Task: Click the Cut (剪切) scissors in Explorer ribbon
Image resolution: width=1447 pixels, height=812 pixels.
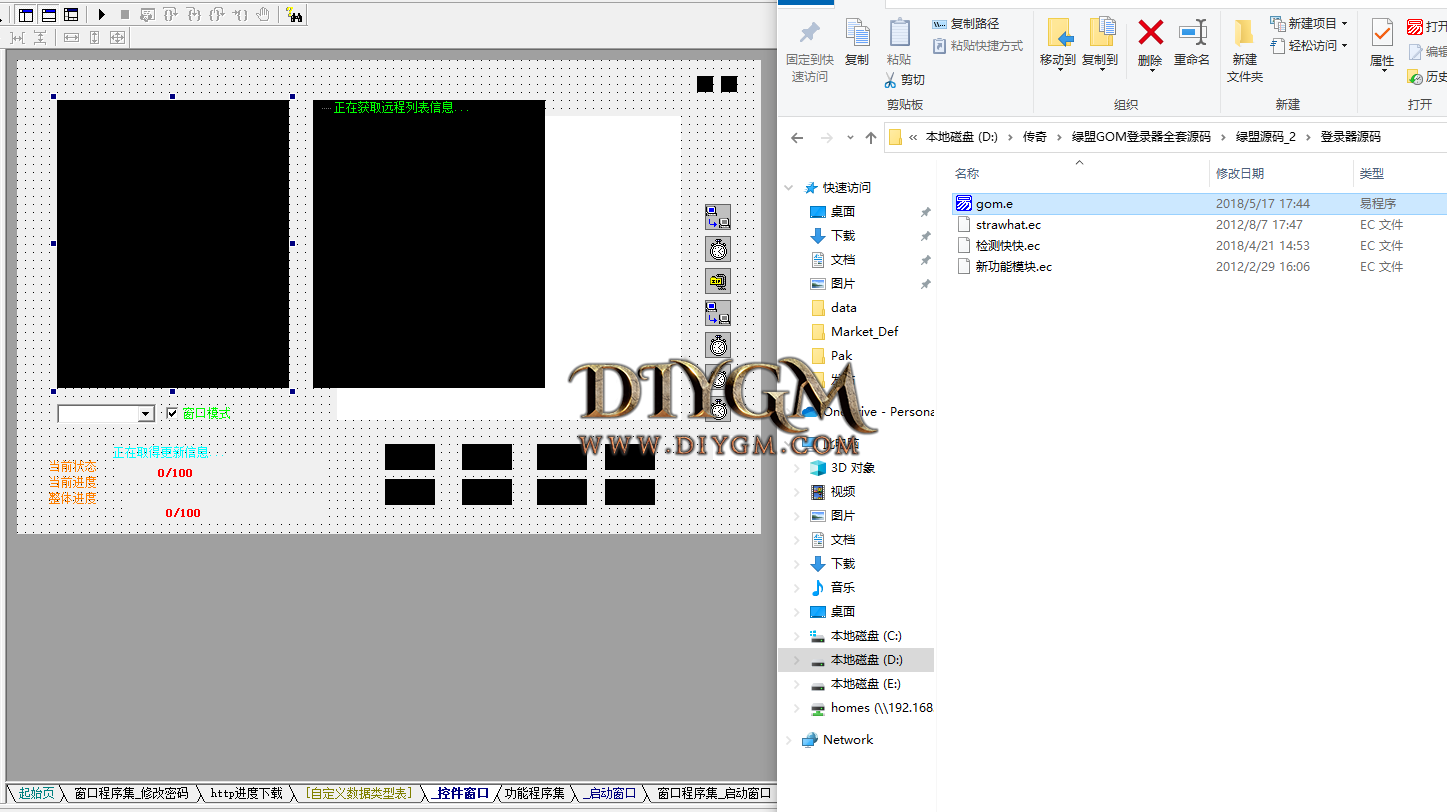Action: 891,79
